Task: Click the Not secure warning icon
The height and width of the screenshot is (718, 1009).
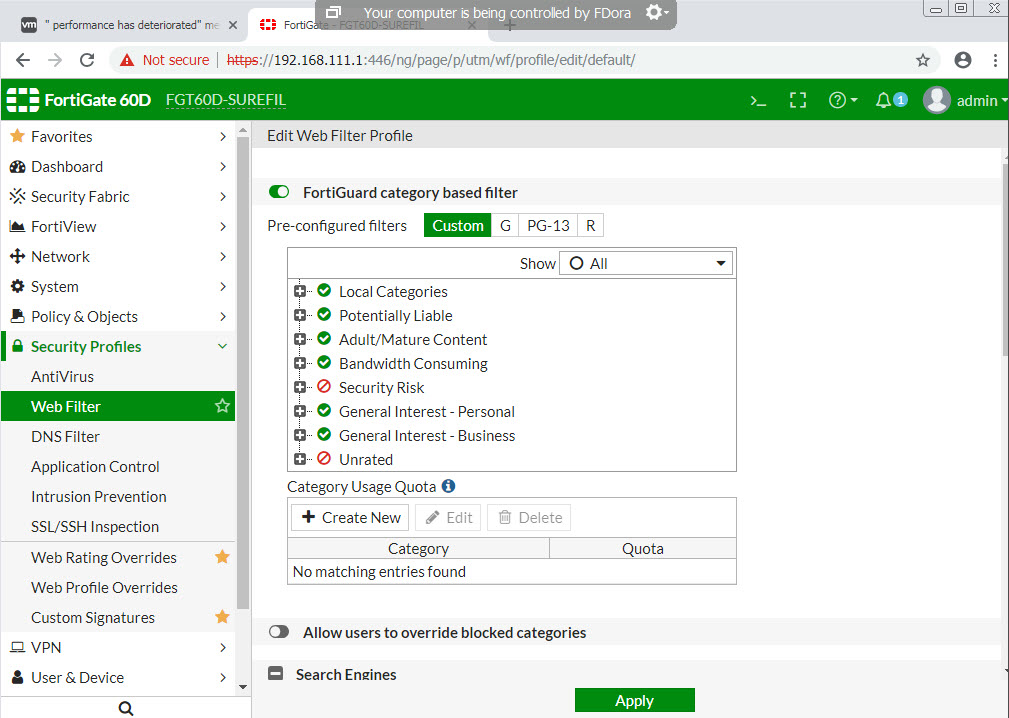Action: (127, 60)
